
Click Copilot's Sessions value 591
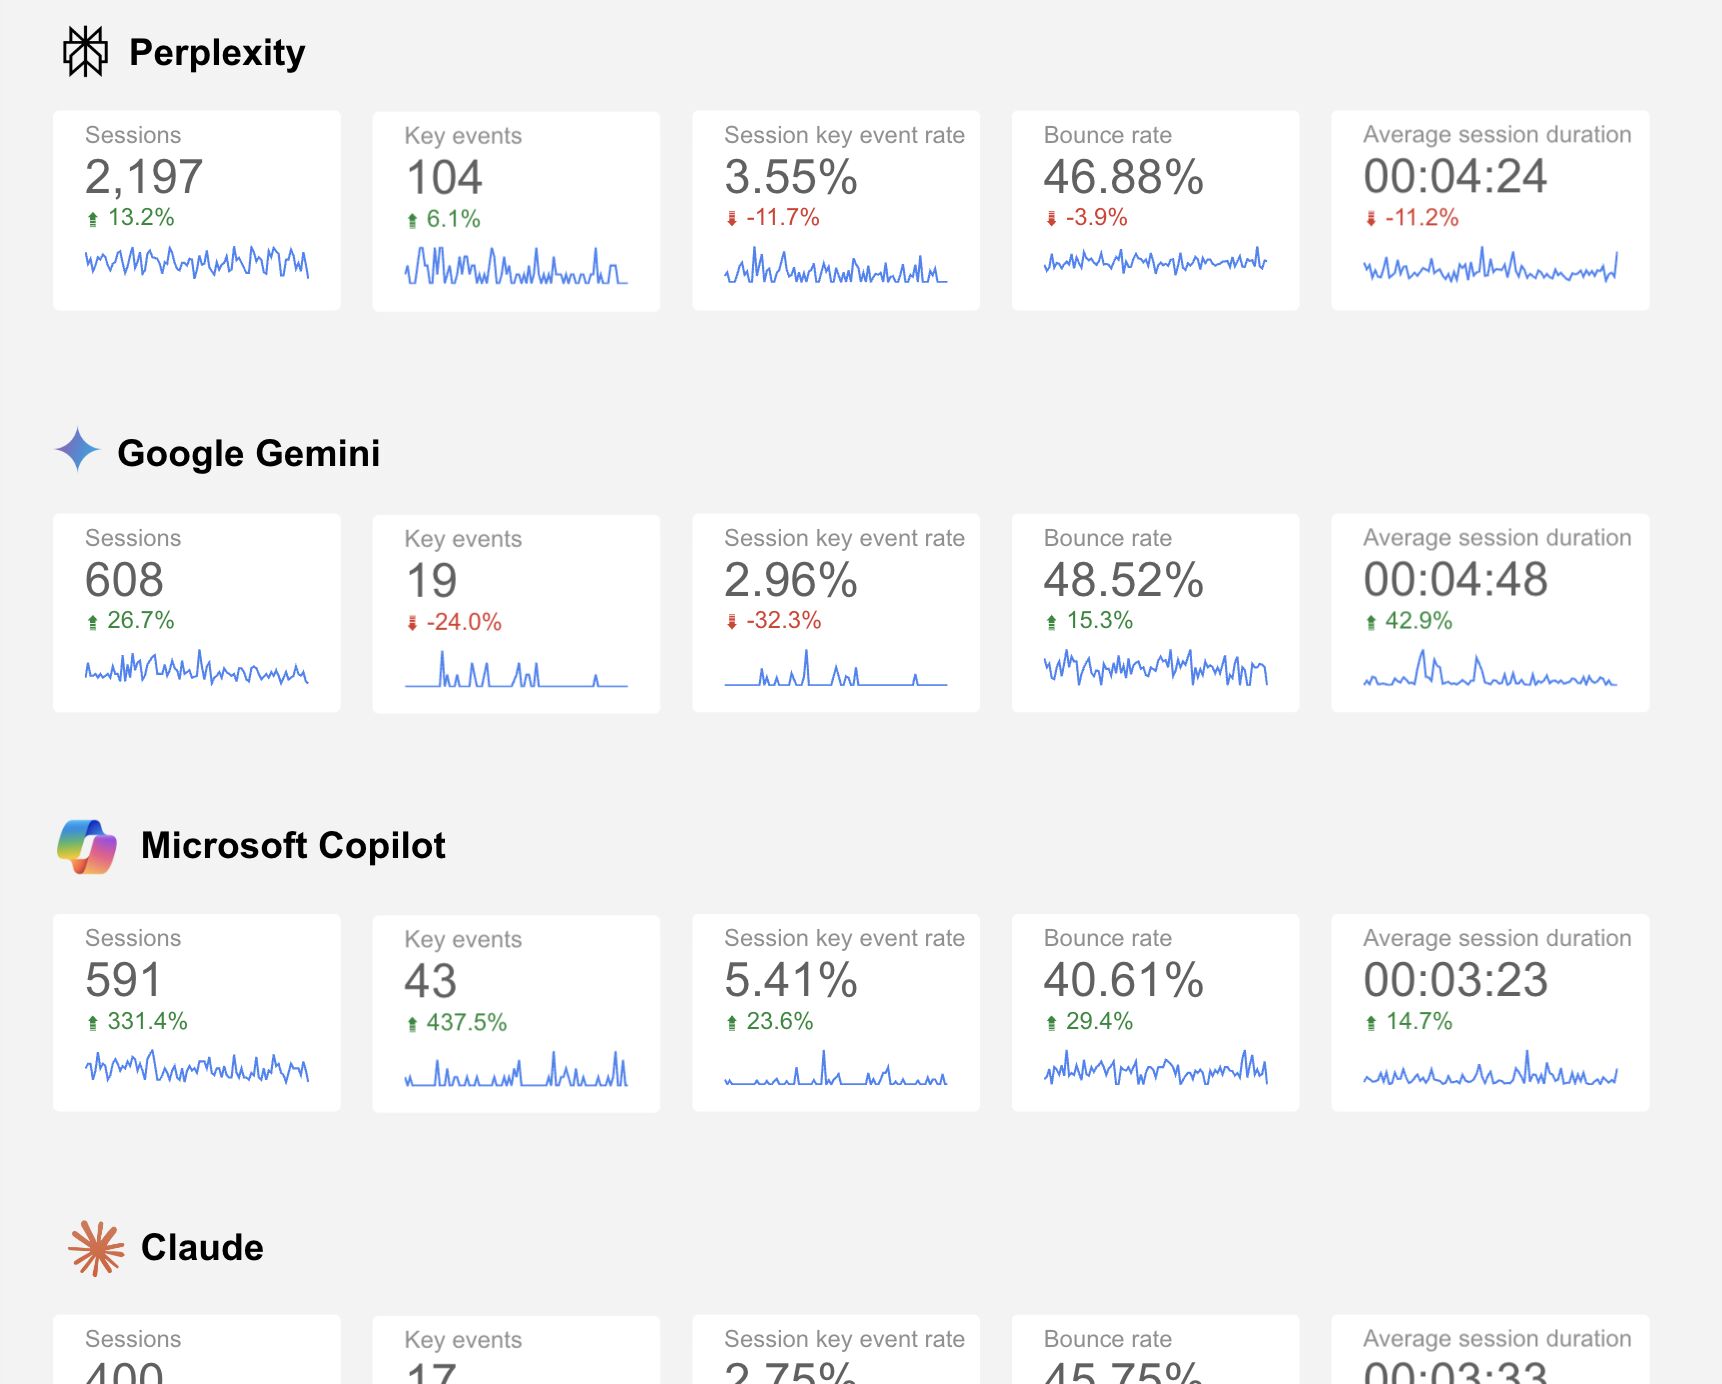click(x=123, y=980)
